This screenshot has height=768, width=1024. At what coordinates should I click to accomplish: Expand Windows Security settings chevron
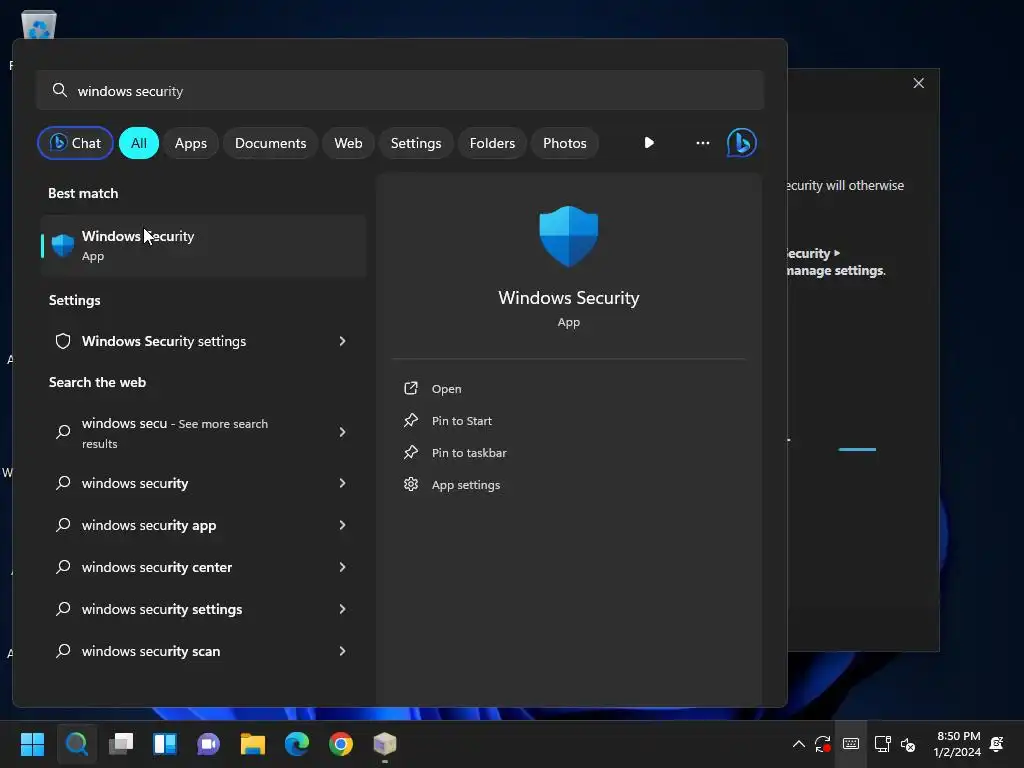click(342, 341)
